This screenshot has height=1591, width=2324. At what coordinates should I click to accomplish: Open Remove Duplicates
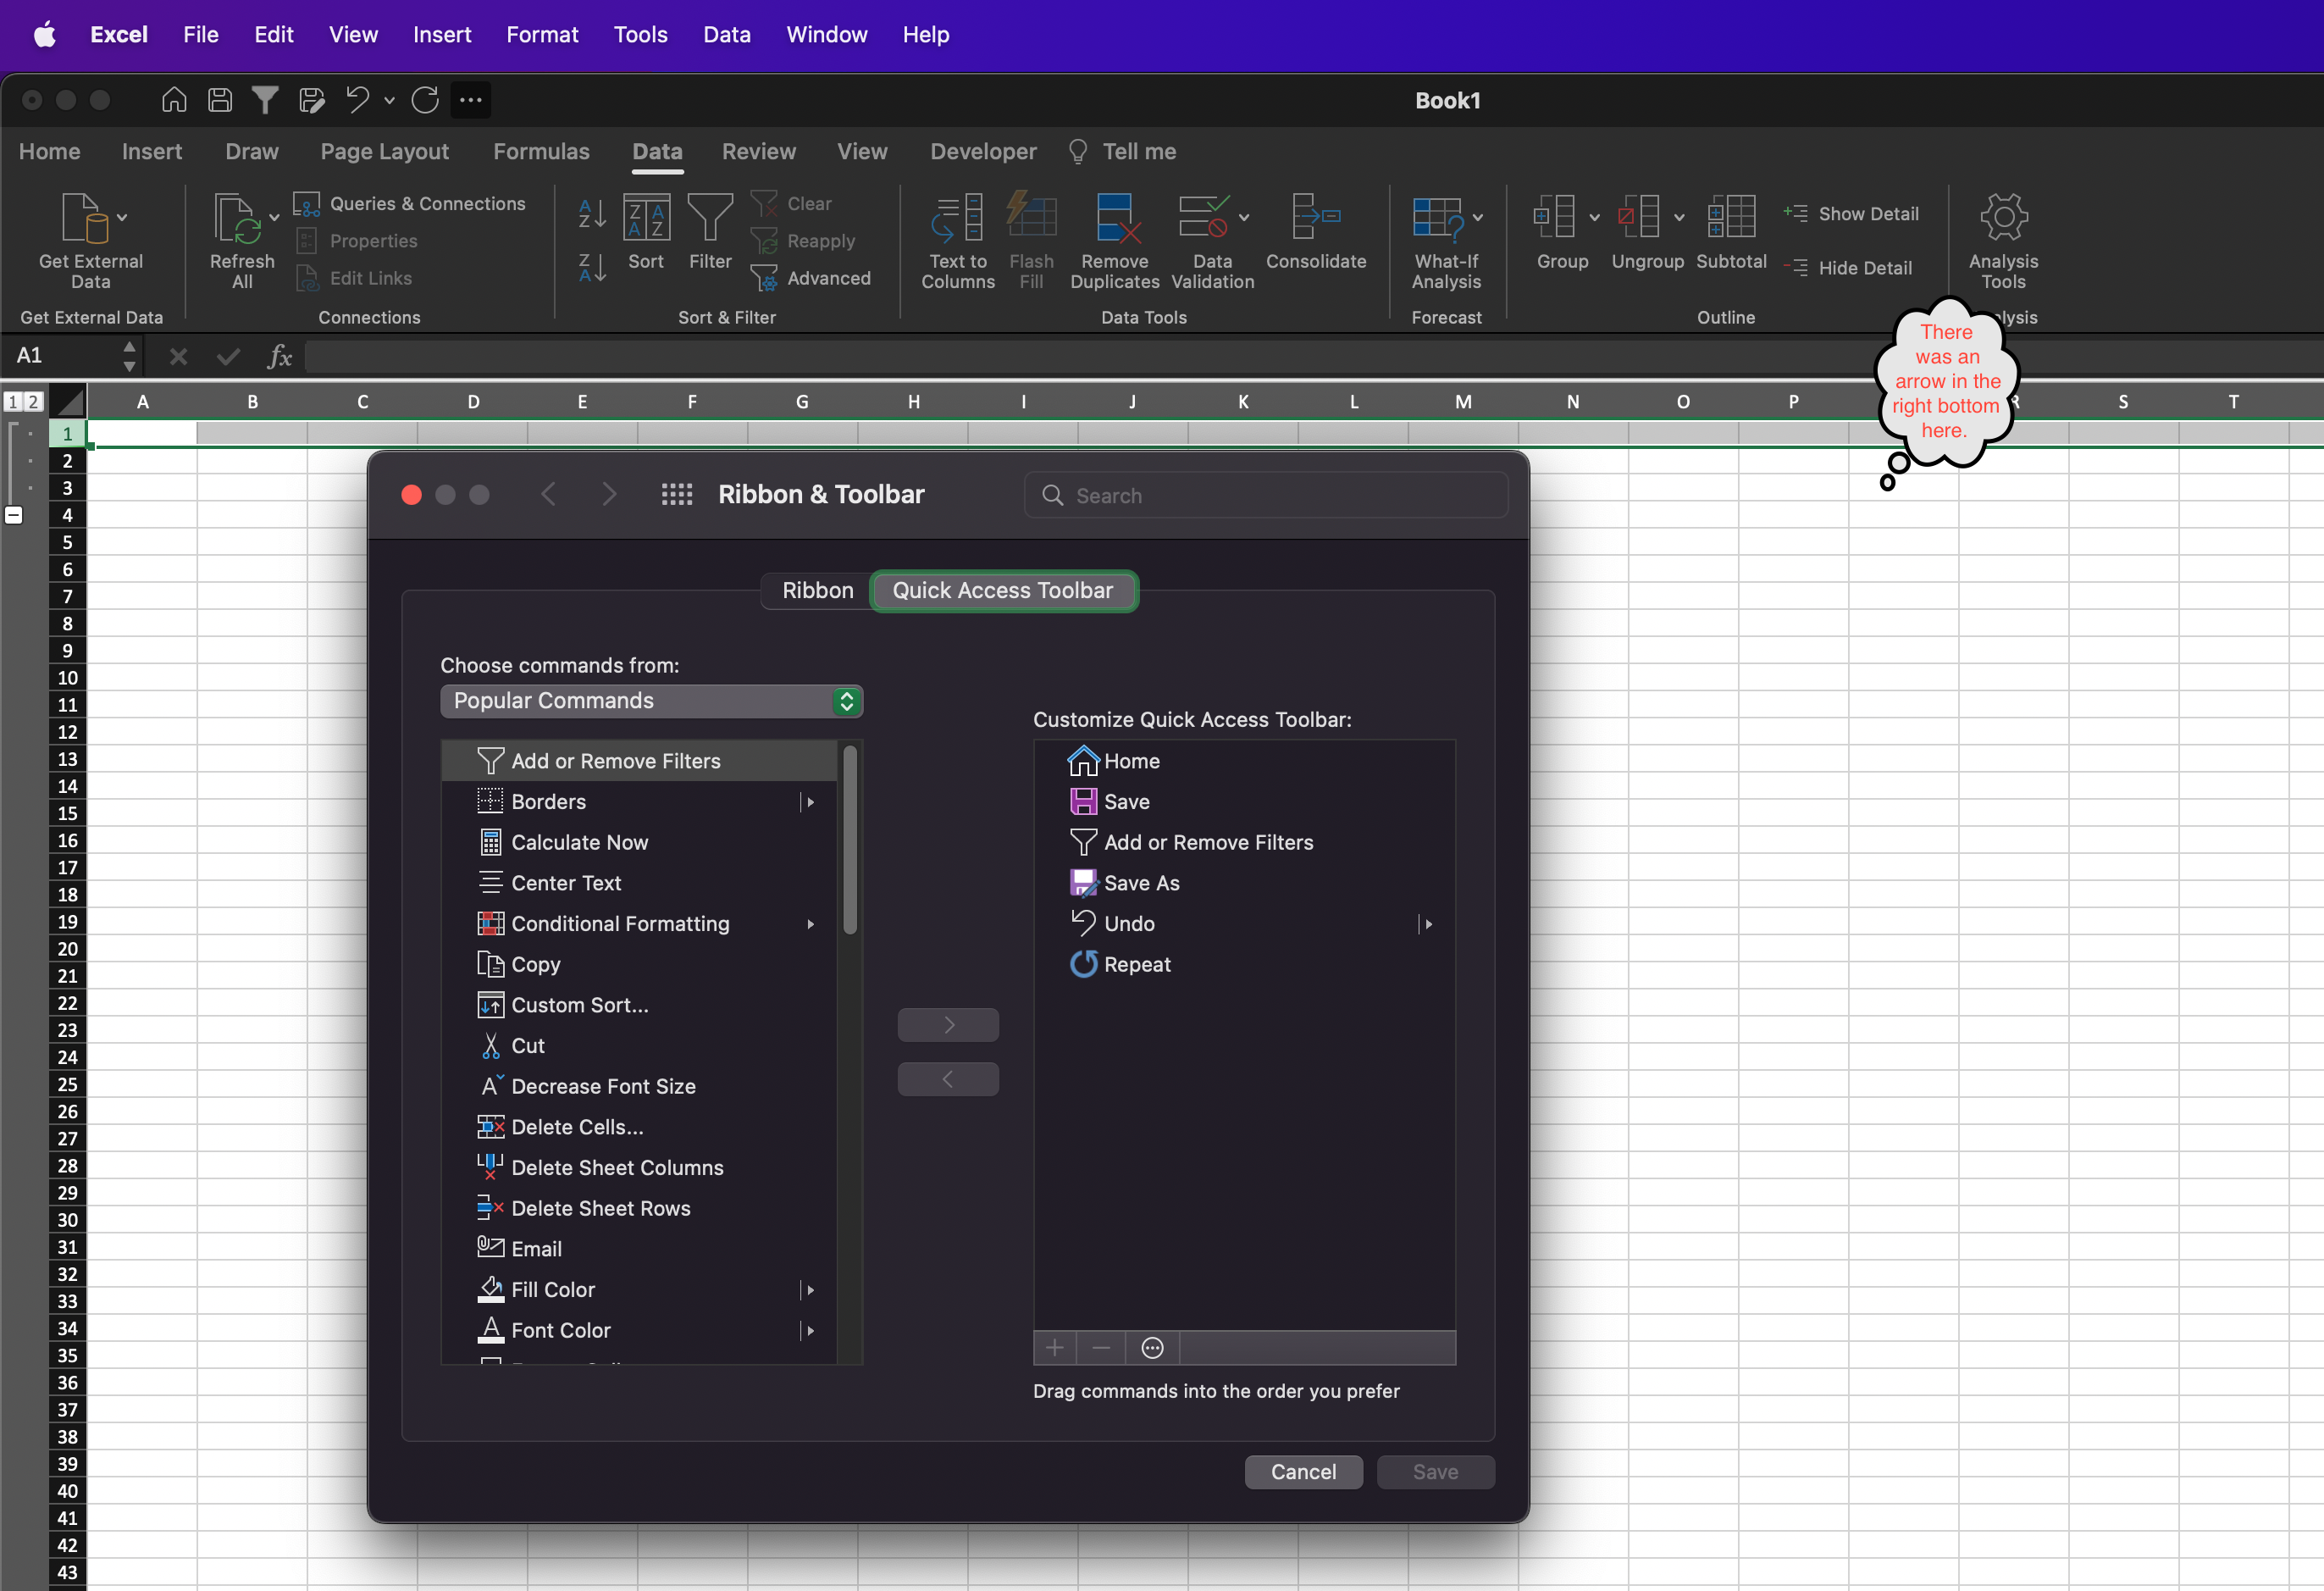click(1115, 240)
